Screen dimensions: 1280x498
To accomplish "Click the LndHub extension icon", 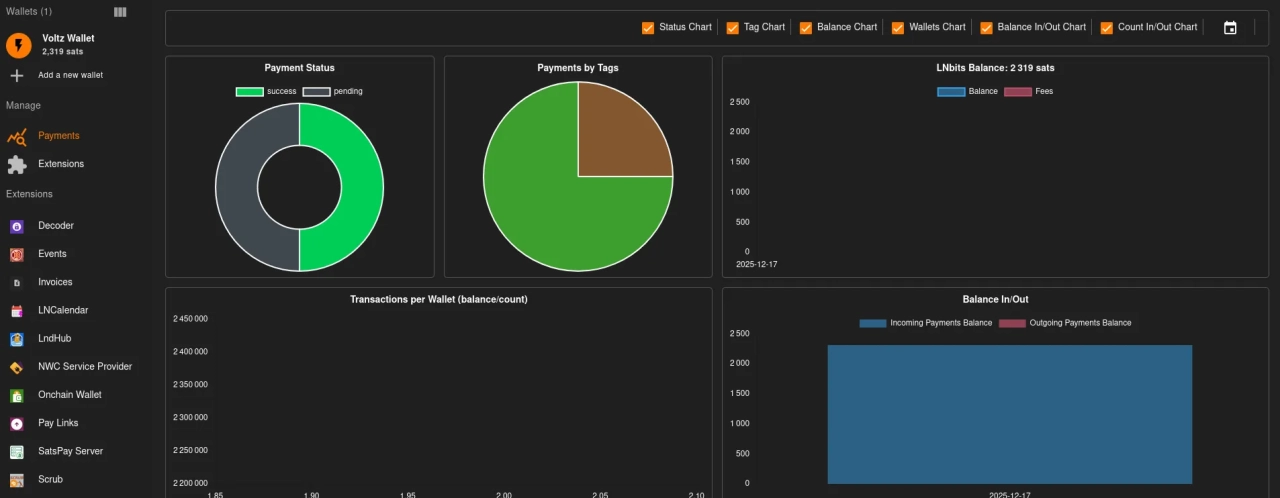I will pos(17,339).
